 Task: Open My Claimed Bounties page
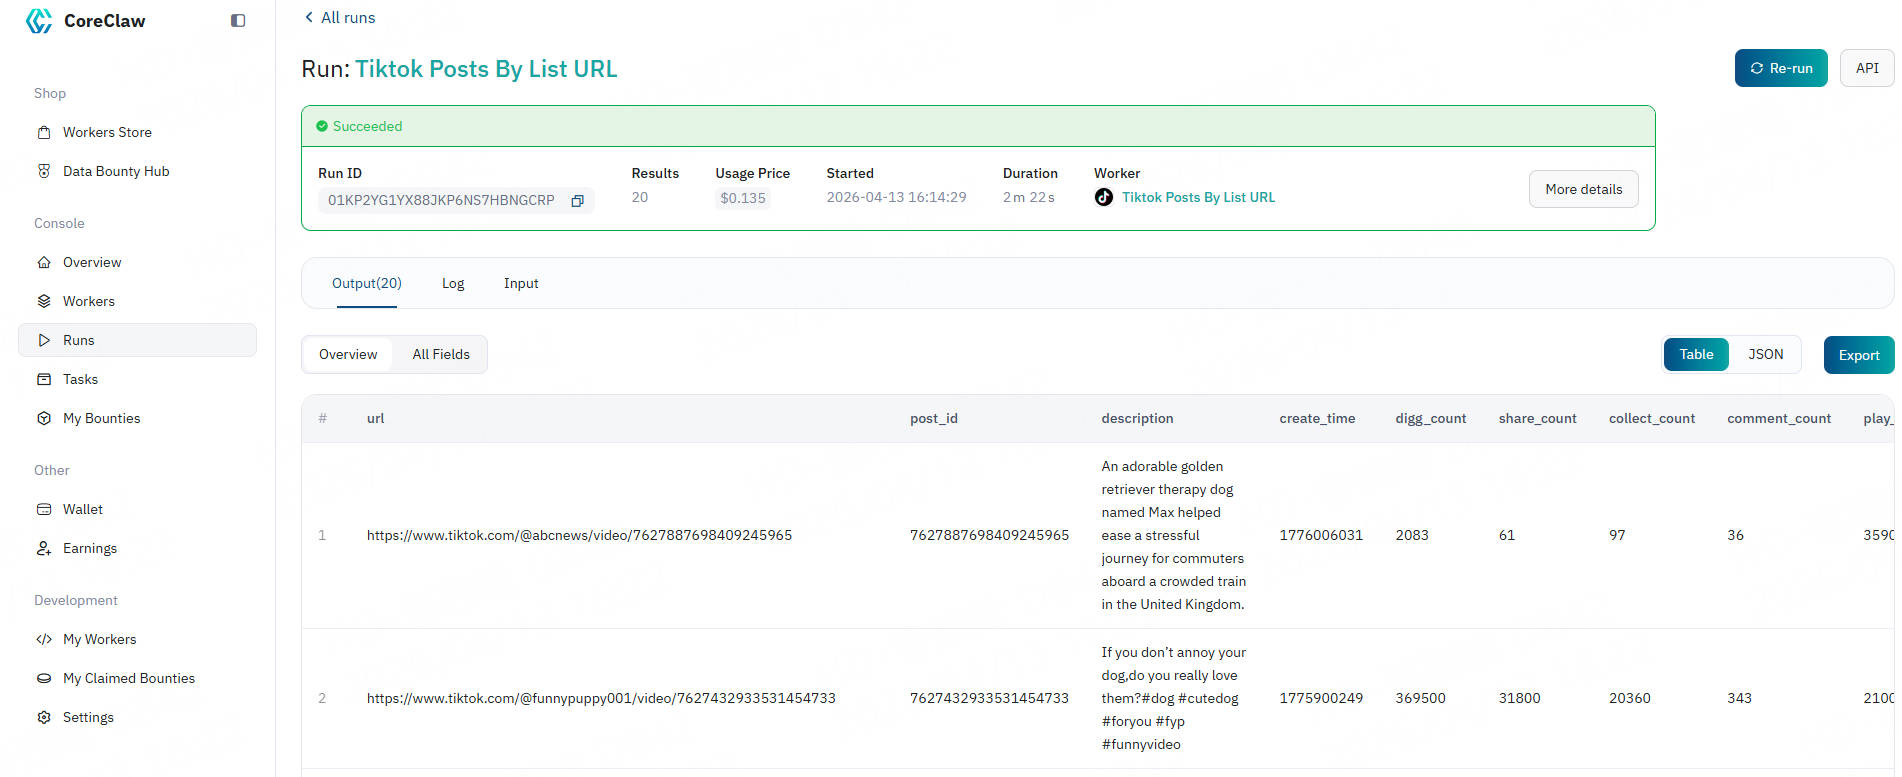129,678
